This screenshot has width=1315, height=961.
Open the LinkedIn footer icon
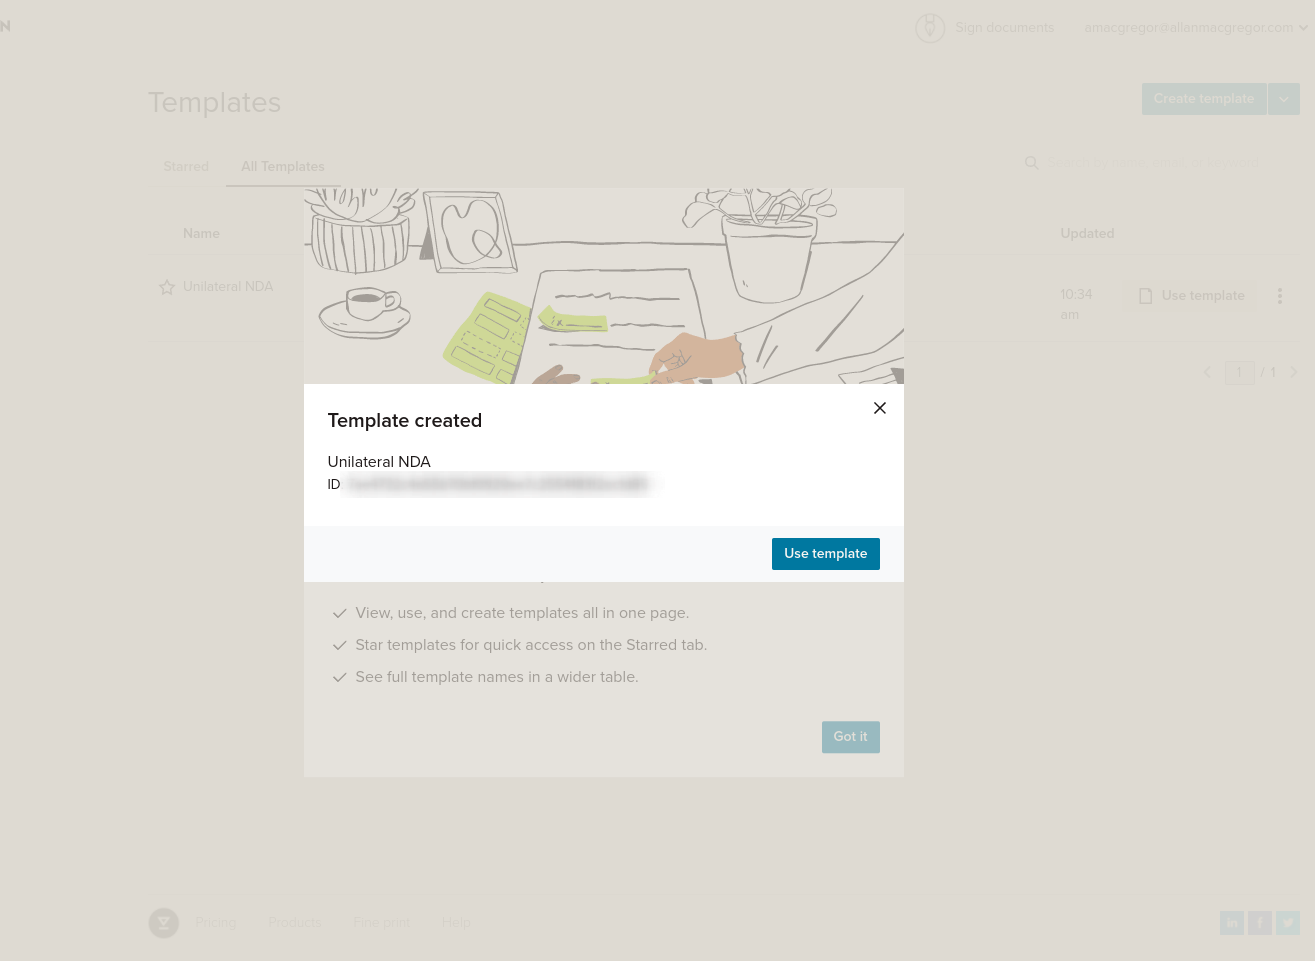pos(1232,923)
